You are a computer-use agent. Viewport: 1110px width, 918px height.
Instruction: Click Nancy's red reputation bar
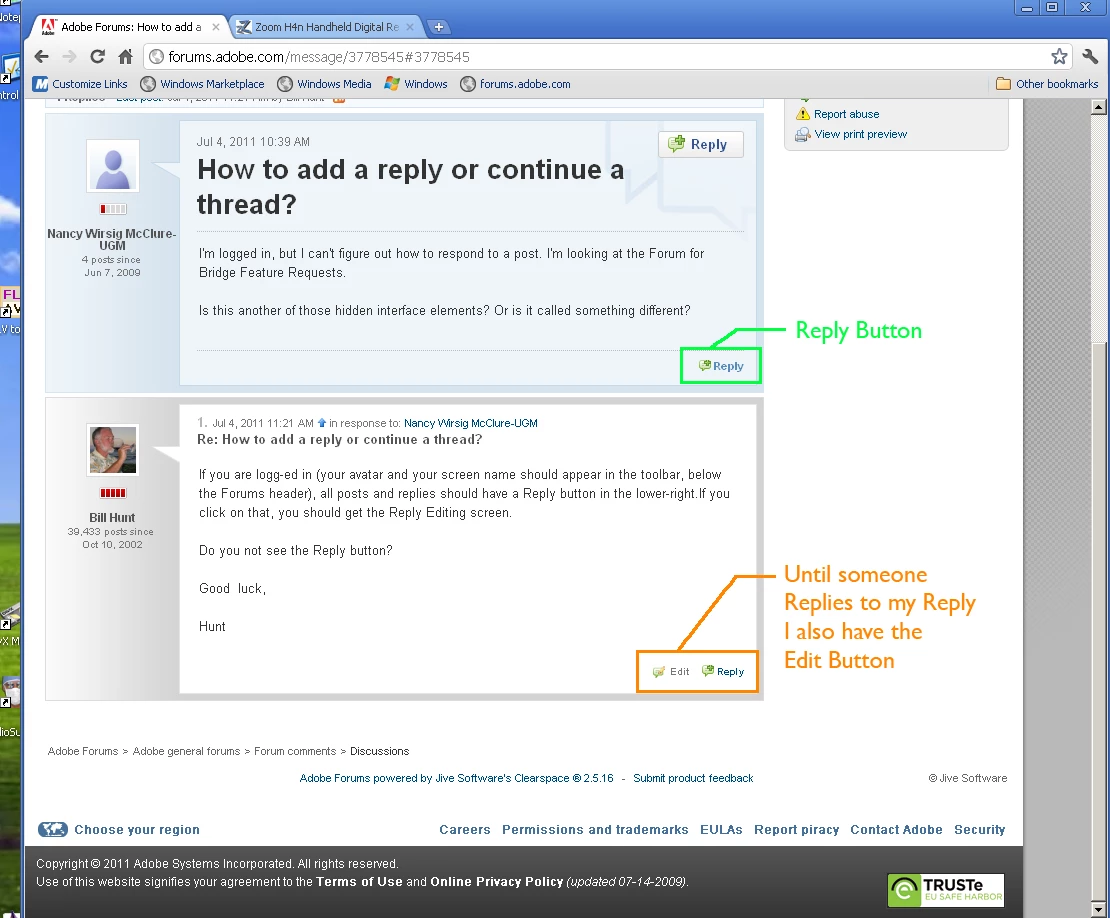[x=113, y=209]
